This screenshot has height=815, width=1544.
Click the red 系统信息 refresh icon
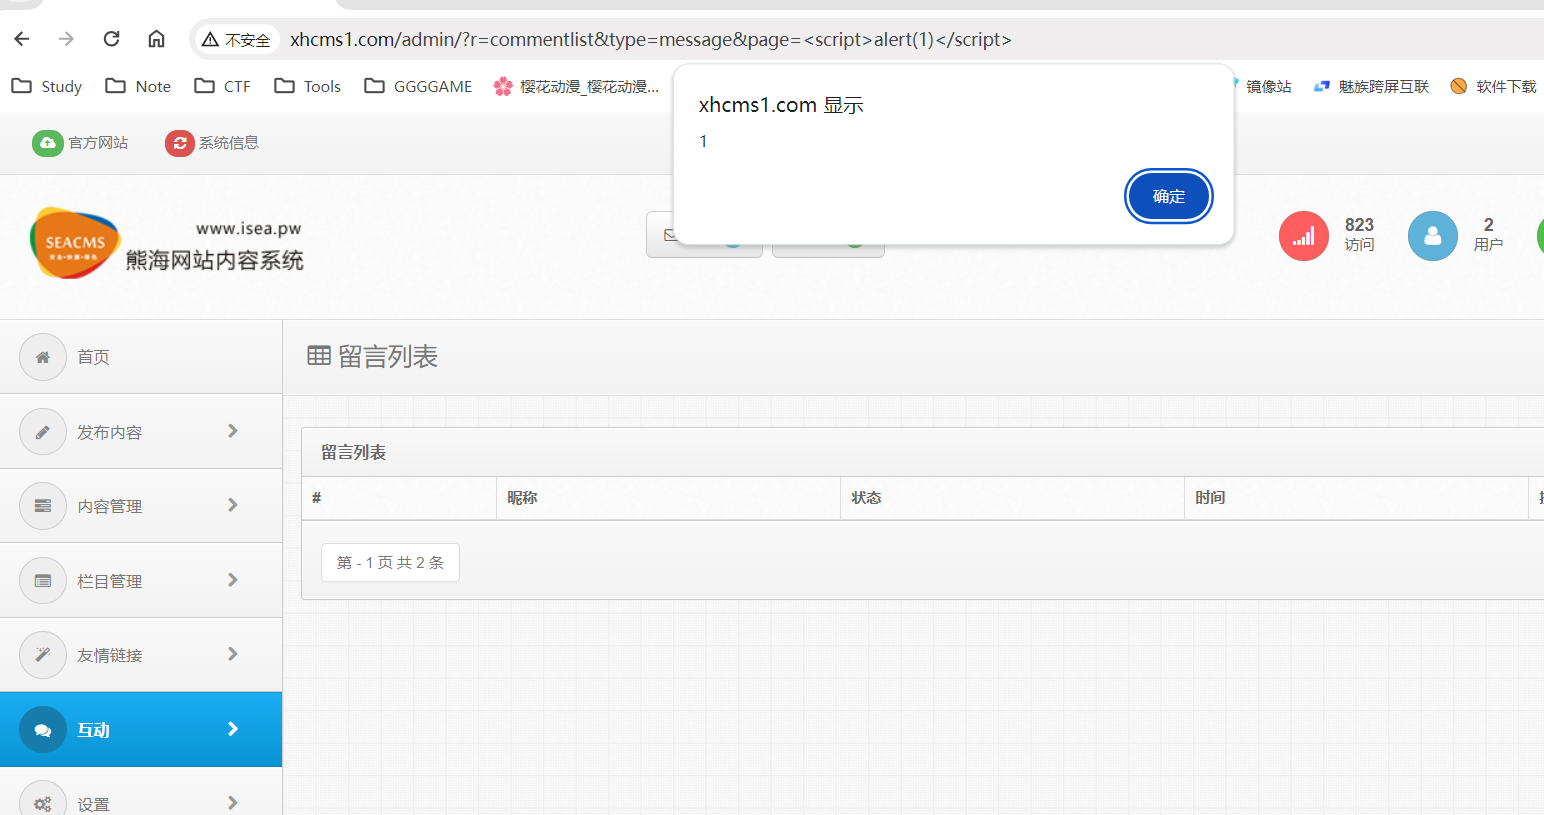coord(180,143)
